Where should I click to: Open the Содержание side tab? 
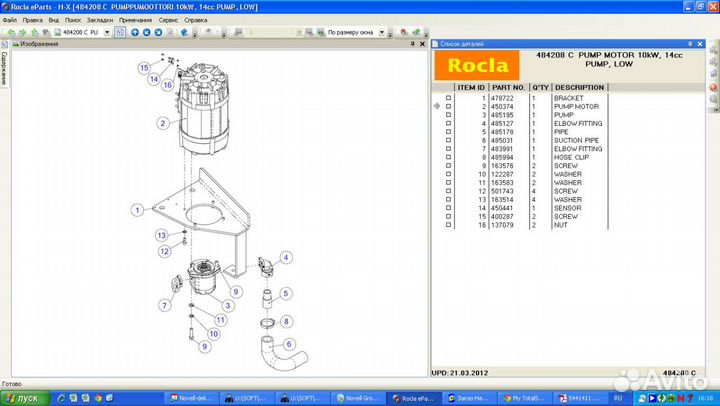(4, 69)
